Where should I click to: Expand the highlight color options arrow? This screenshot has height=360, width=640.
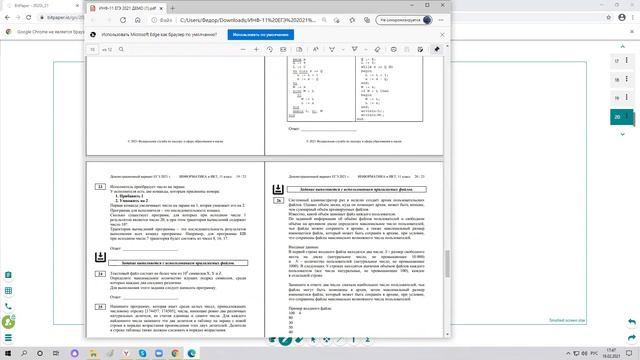(366, 49)
